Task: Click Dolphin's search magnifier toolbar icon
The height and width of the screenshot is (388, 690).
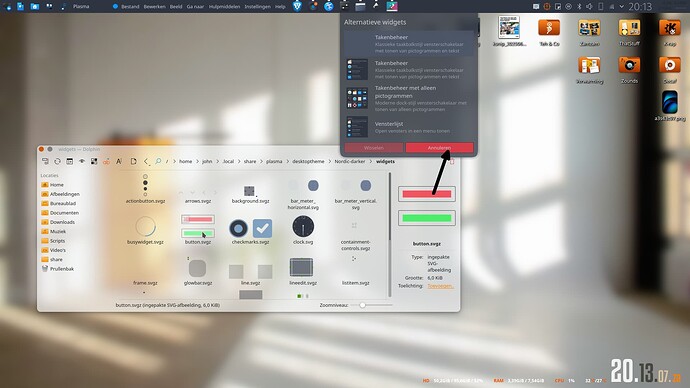Action: 158,161
